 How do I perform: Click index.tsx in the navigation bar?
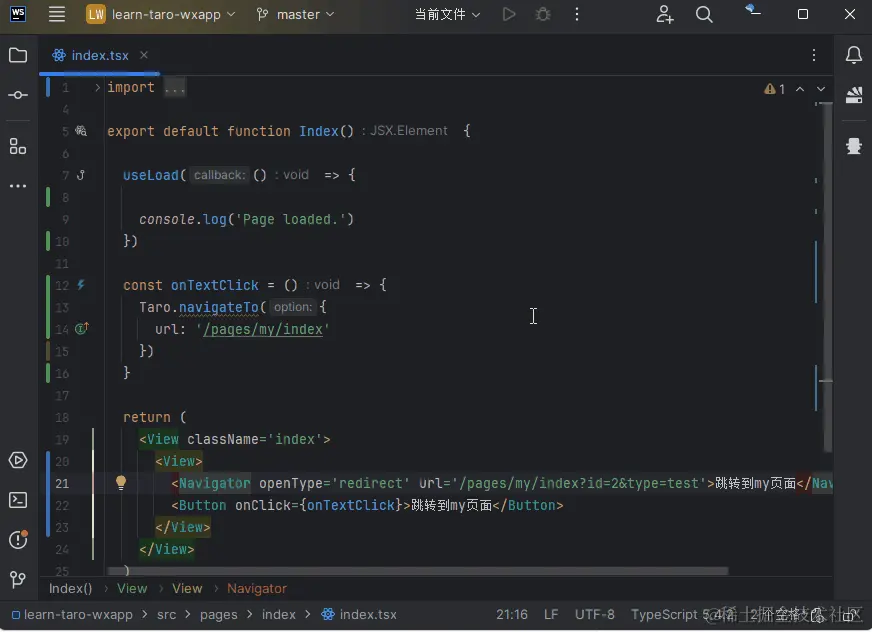click(359, 614)
